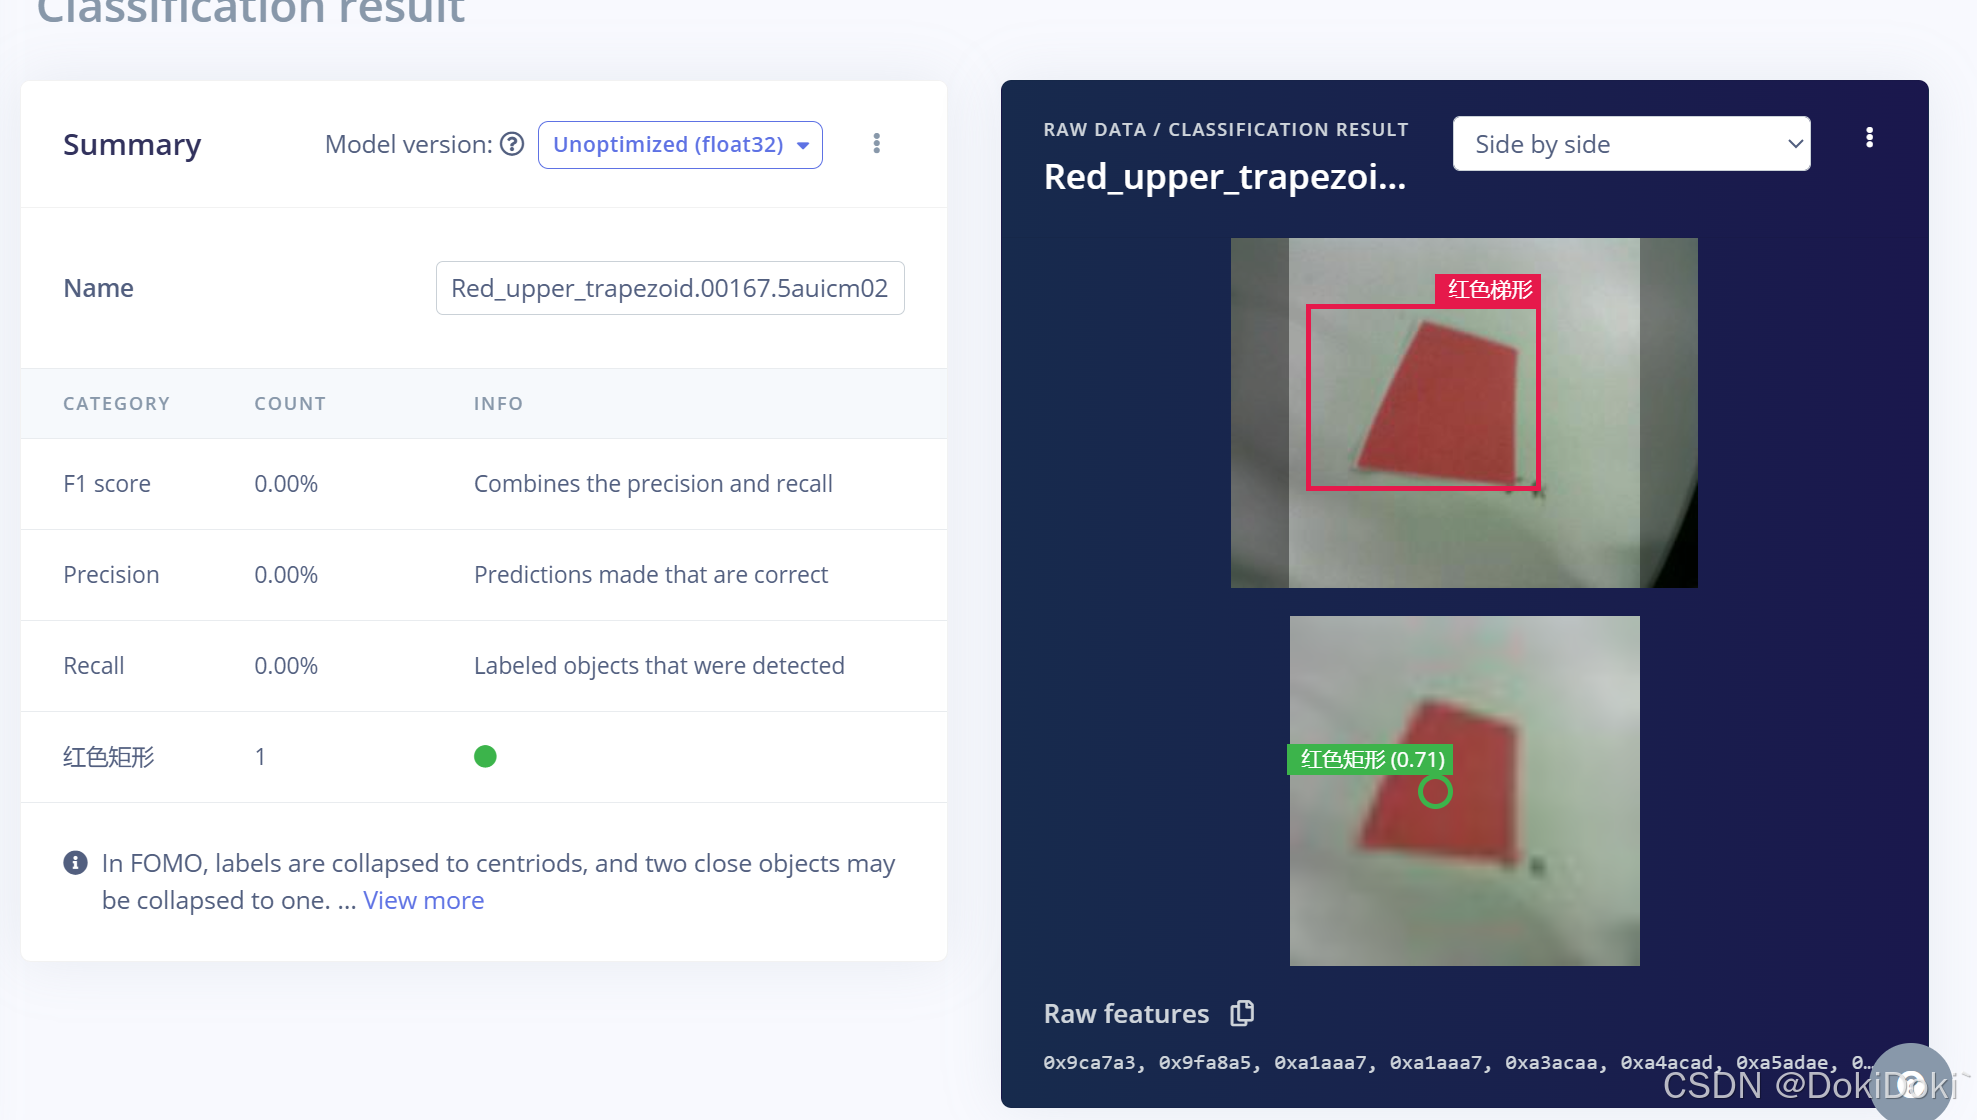Click the green status dot for 红色矩形
The height and width of the screenshot is (1120, 1977).
(x=485, y=757)
